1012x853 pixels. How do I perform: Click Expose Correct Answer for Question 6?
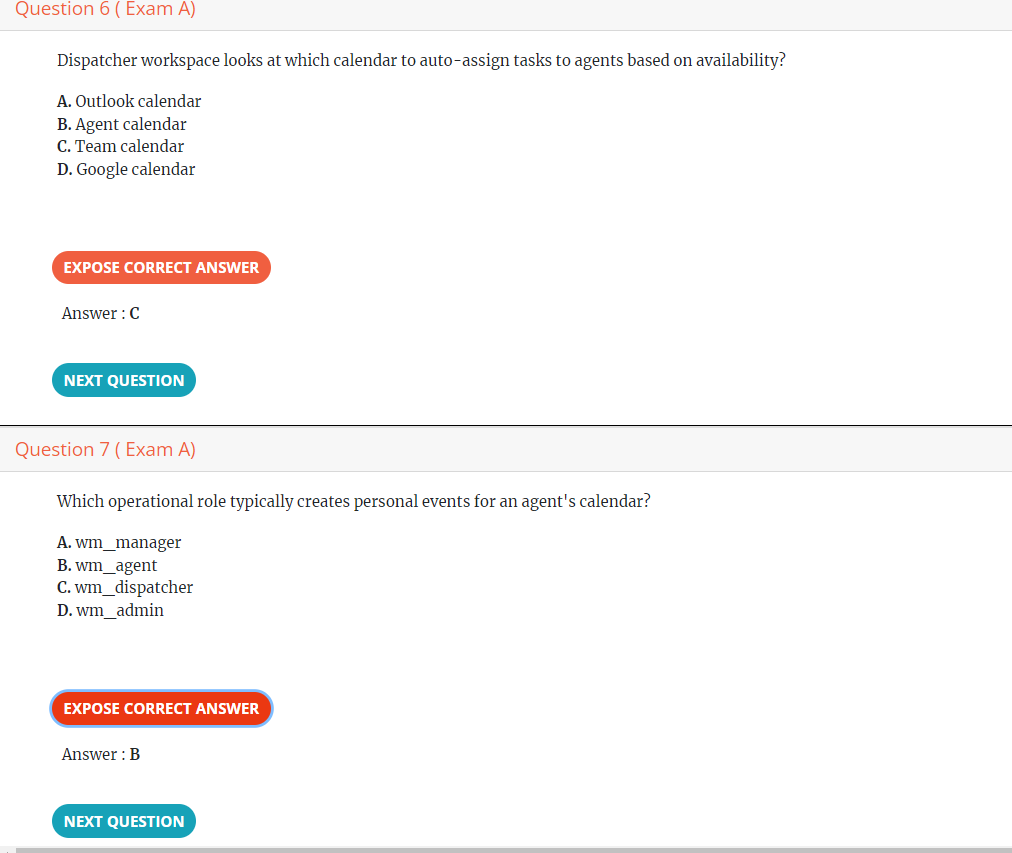click(161, 267)
